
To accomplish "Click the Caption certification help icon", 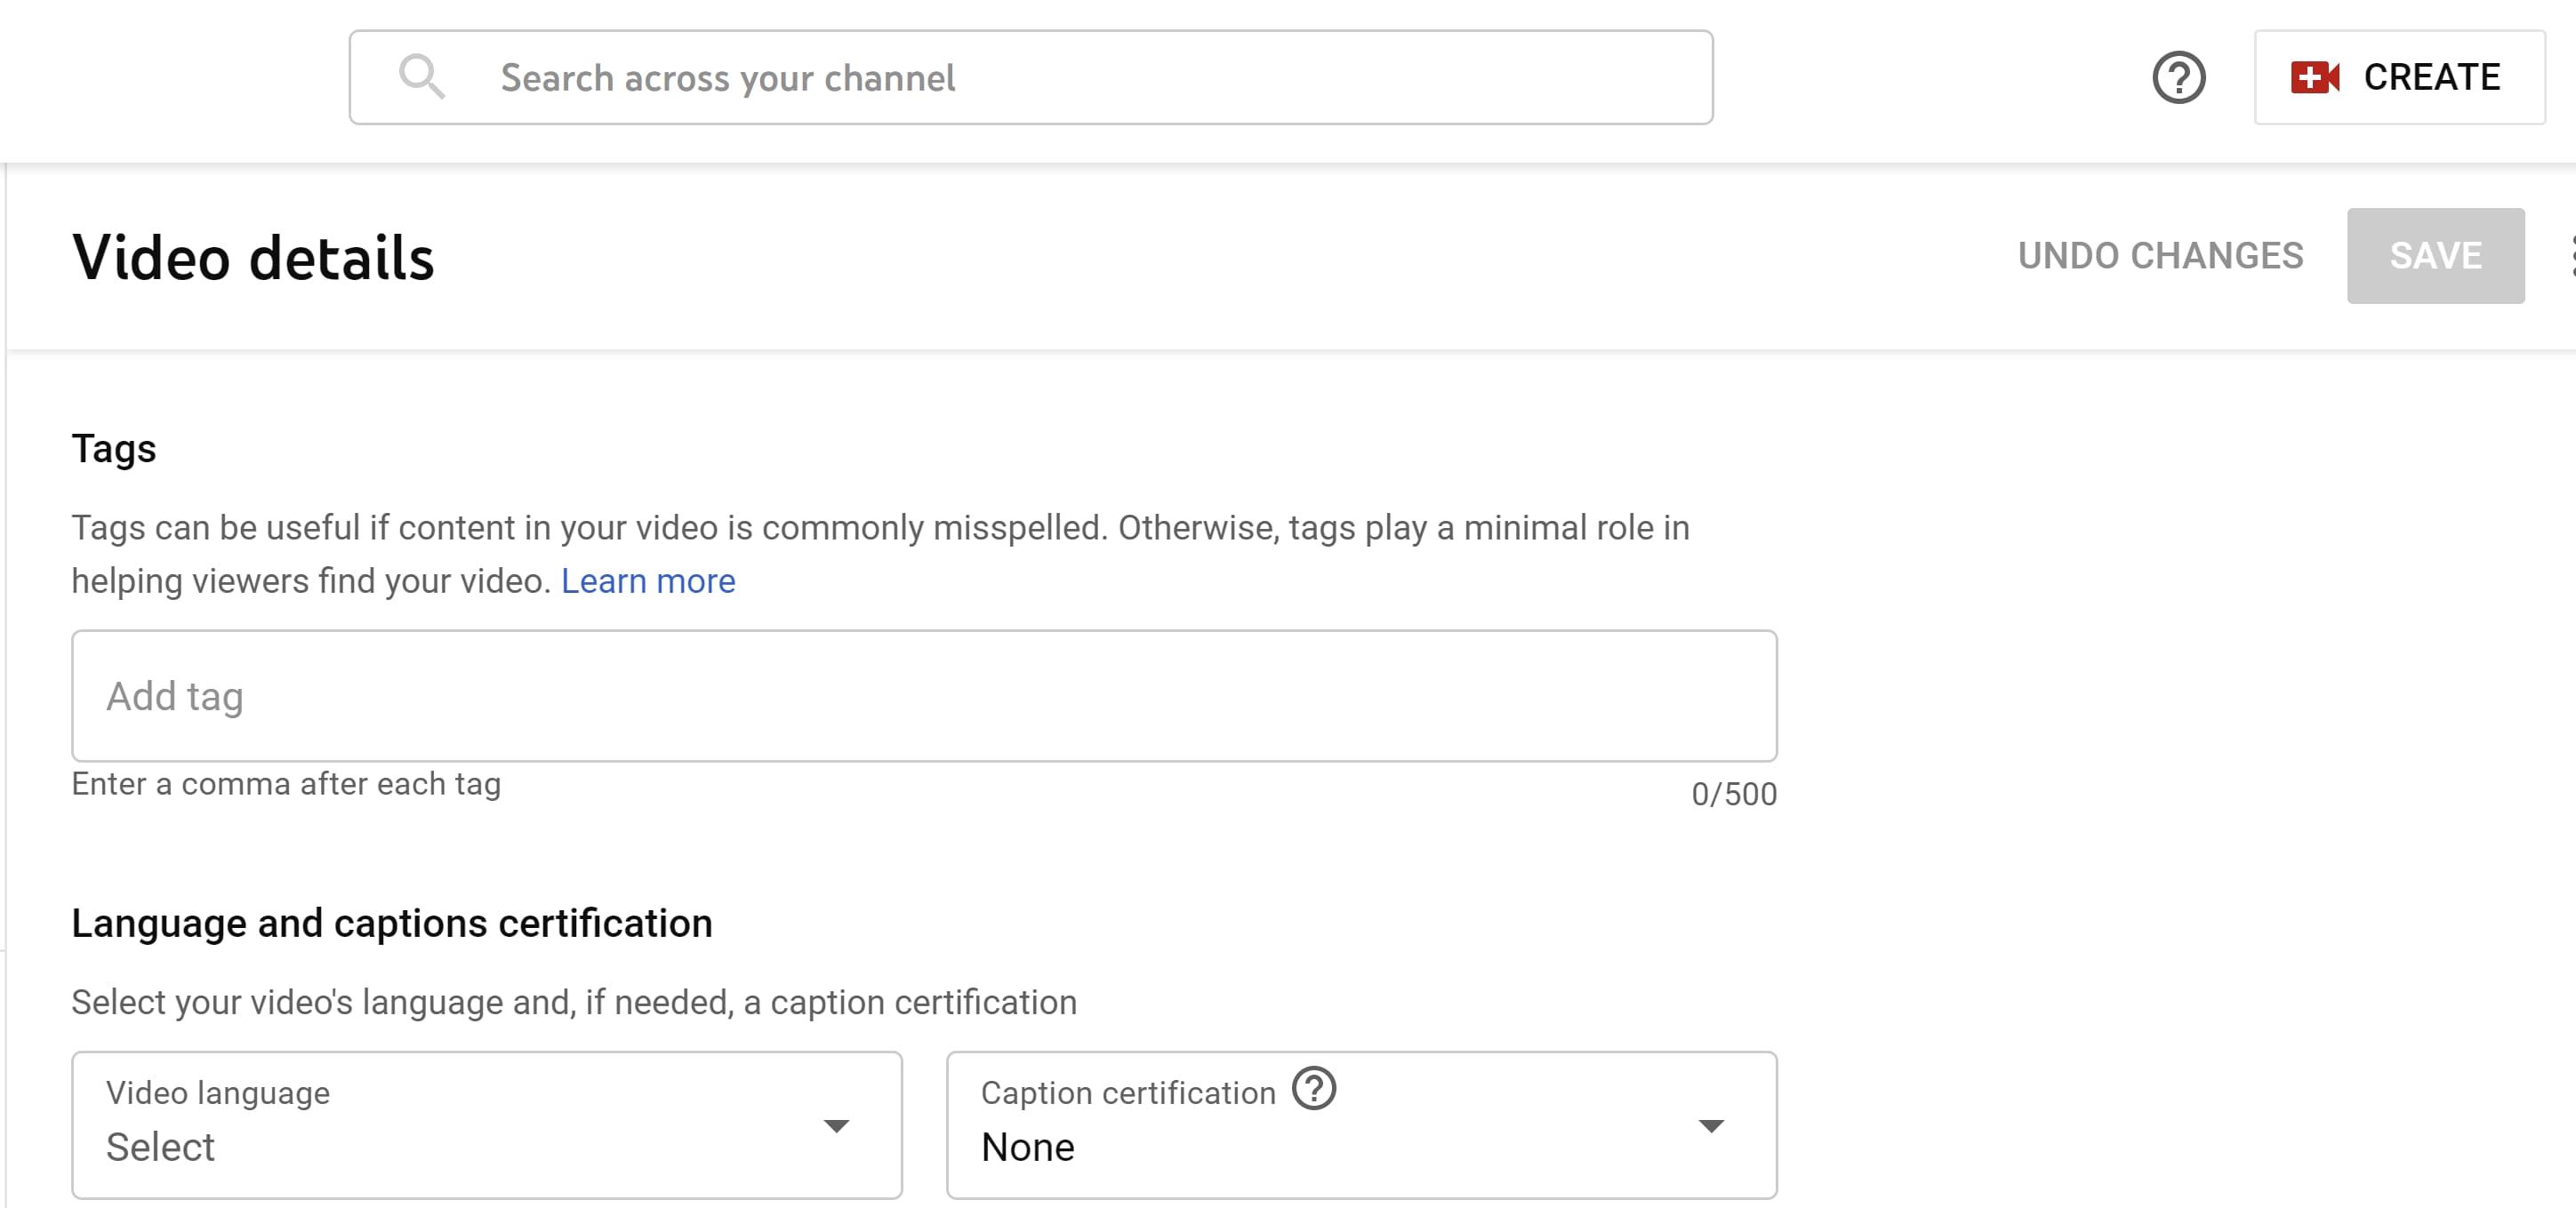I will [x=1314, y=1091].
